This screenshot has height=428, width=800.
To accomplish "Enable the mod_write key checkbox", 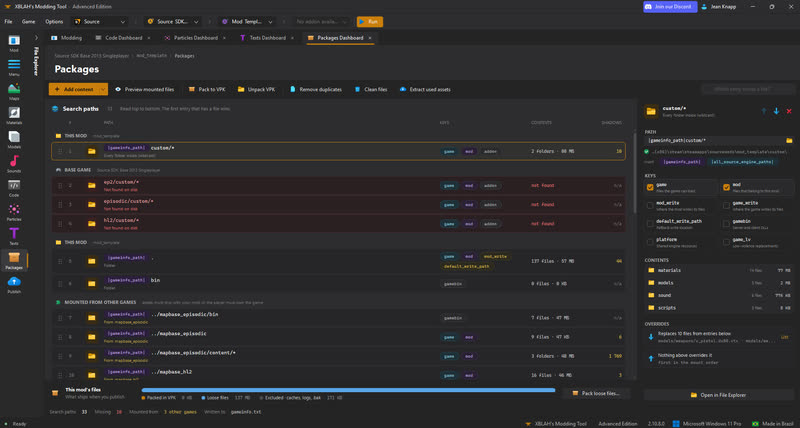I will tap(650, 206).
